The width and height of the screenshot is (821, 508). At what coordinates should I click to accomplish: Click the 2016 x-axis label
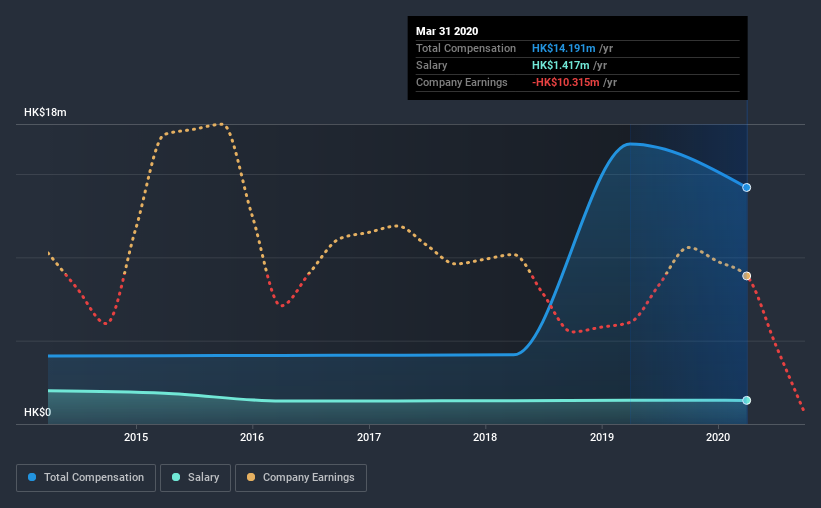(x=252, y=437)
